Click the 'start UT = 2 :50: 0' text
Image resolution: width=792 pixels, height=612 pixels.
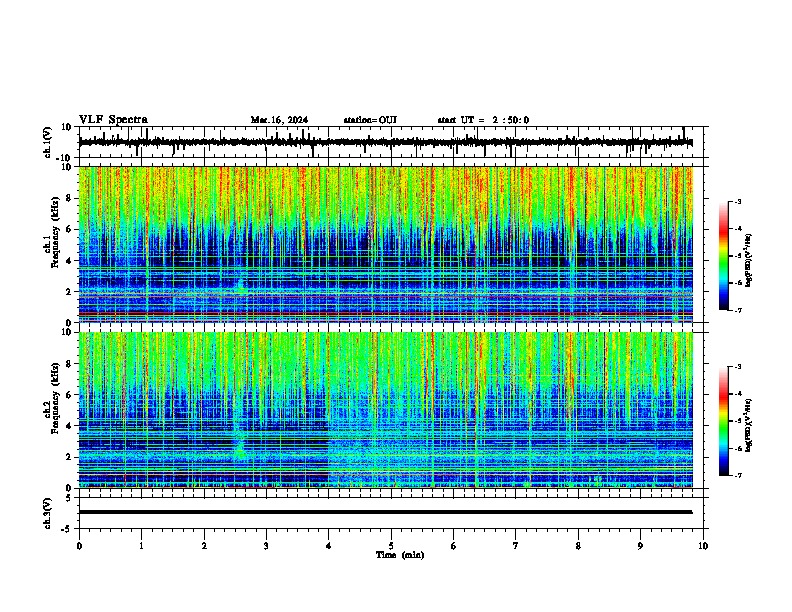[483, 120]
